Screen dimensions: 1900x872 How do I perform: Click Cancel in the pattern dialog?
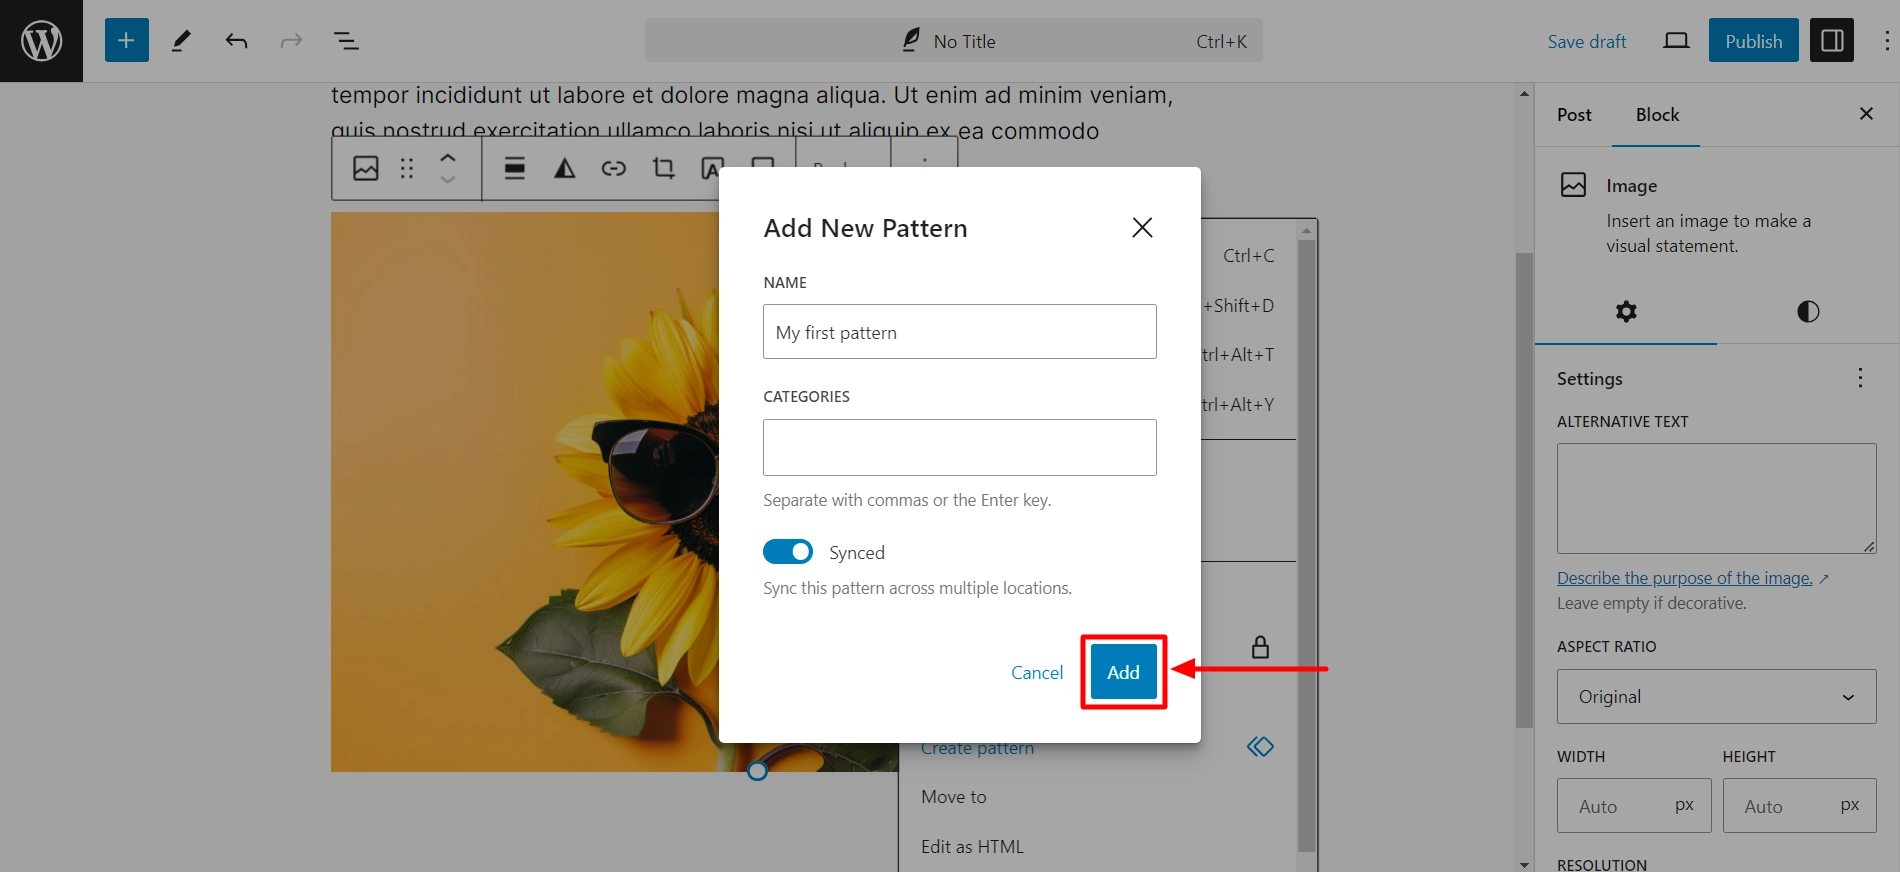[1037, 673]
